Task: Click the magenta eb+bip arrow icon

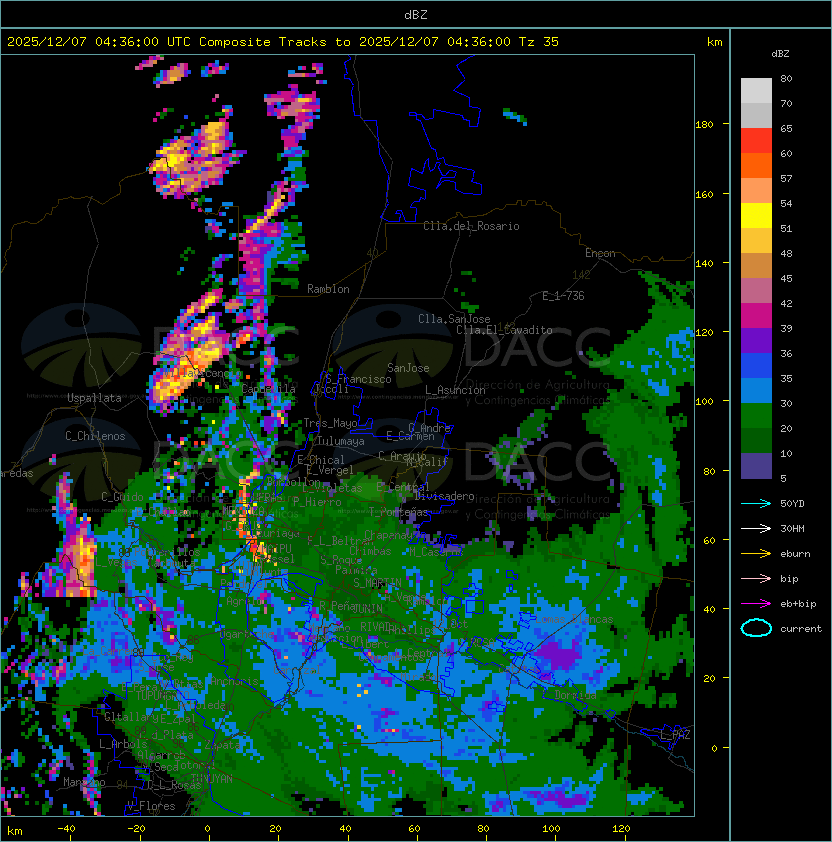Action: click(x=756, y=604)
